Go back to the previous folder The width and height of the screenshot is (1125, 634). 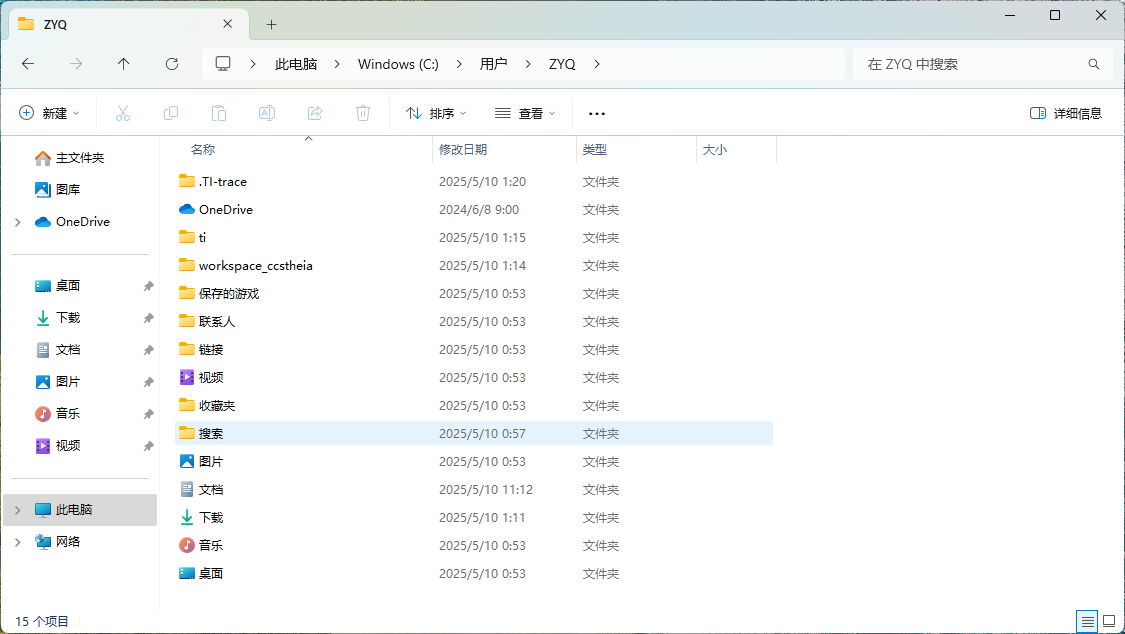(x=27, y=63)
